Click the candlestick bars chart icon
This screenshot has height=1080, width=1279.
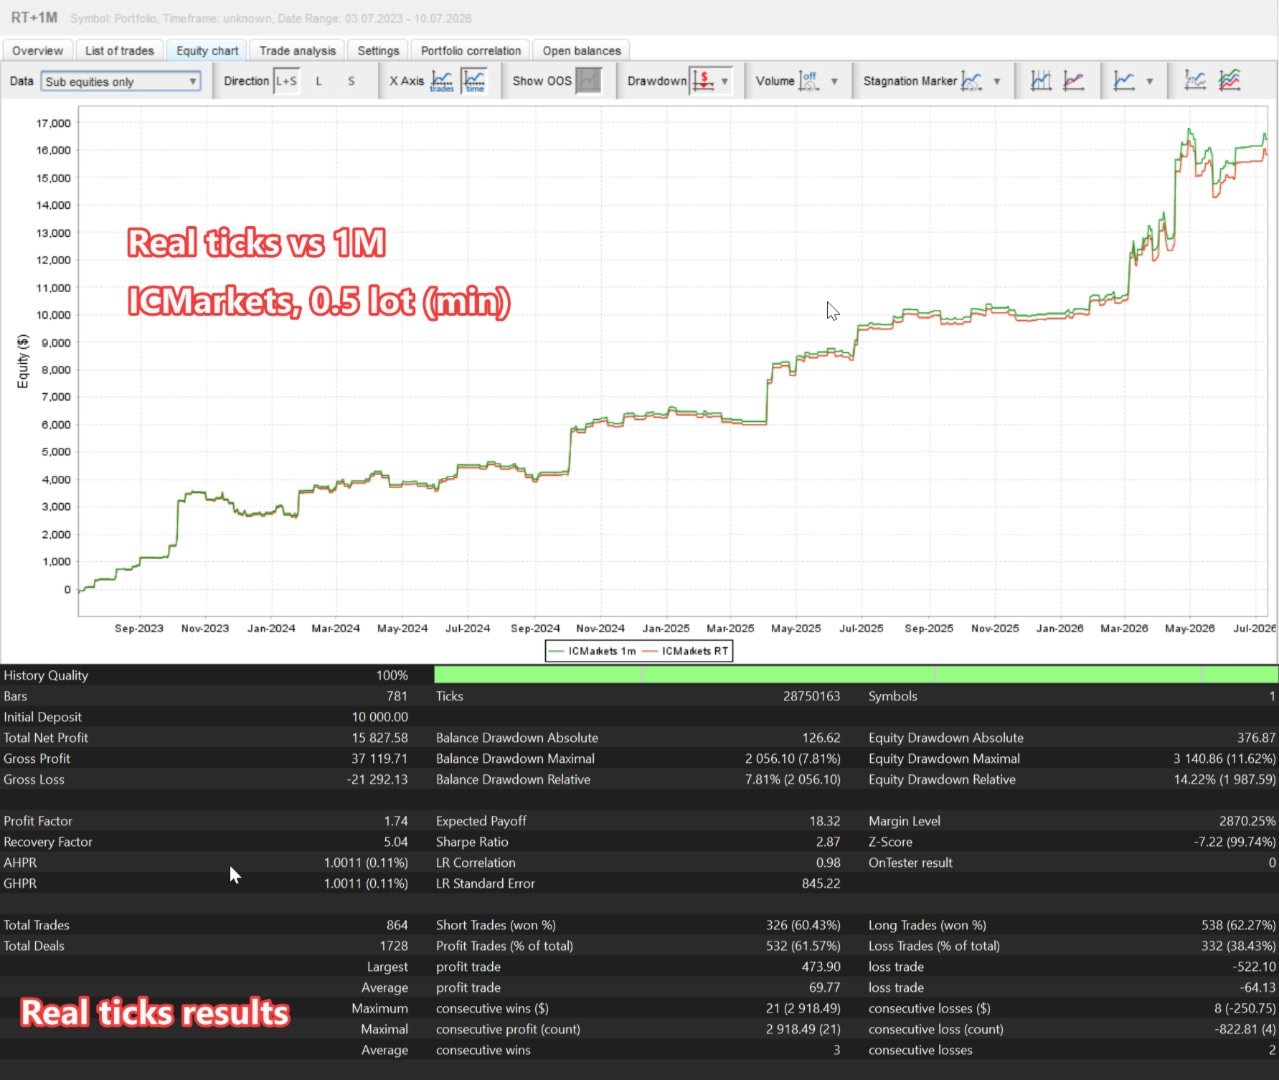pyautogui.click(x=1041, y=81)
